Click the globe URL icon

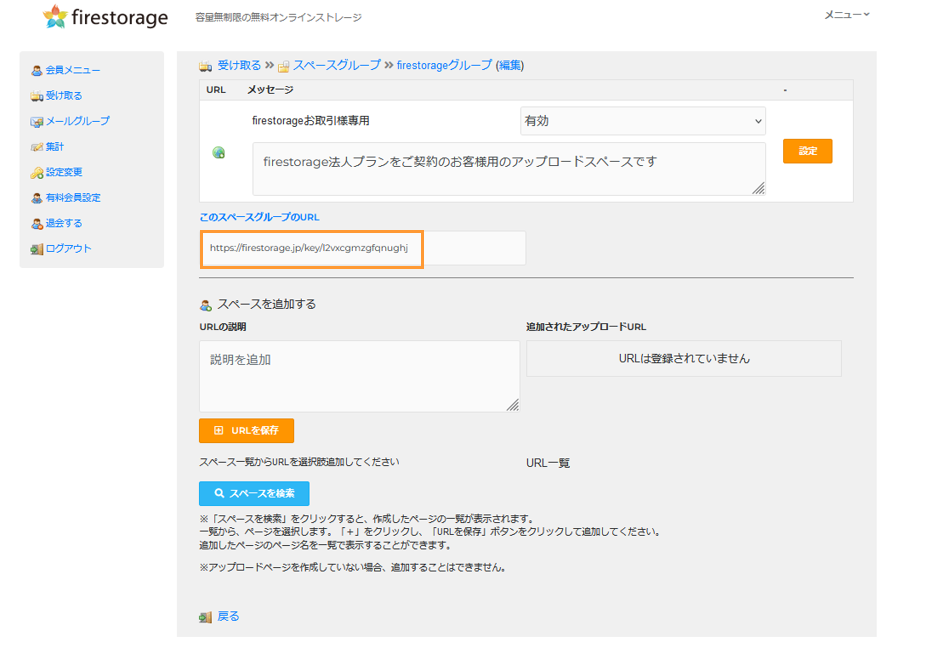click(x=219, y=153)
